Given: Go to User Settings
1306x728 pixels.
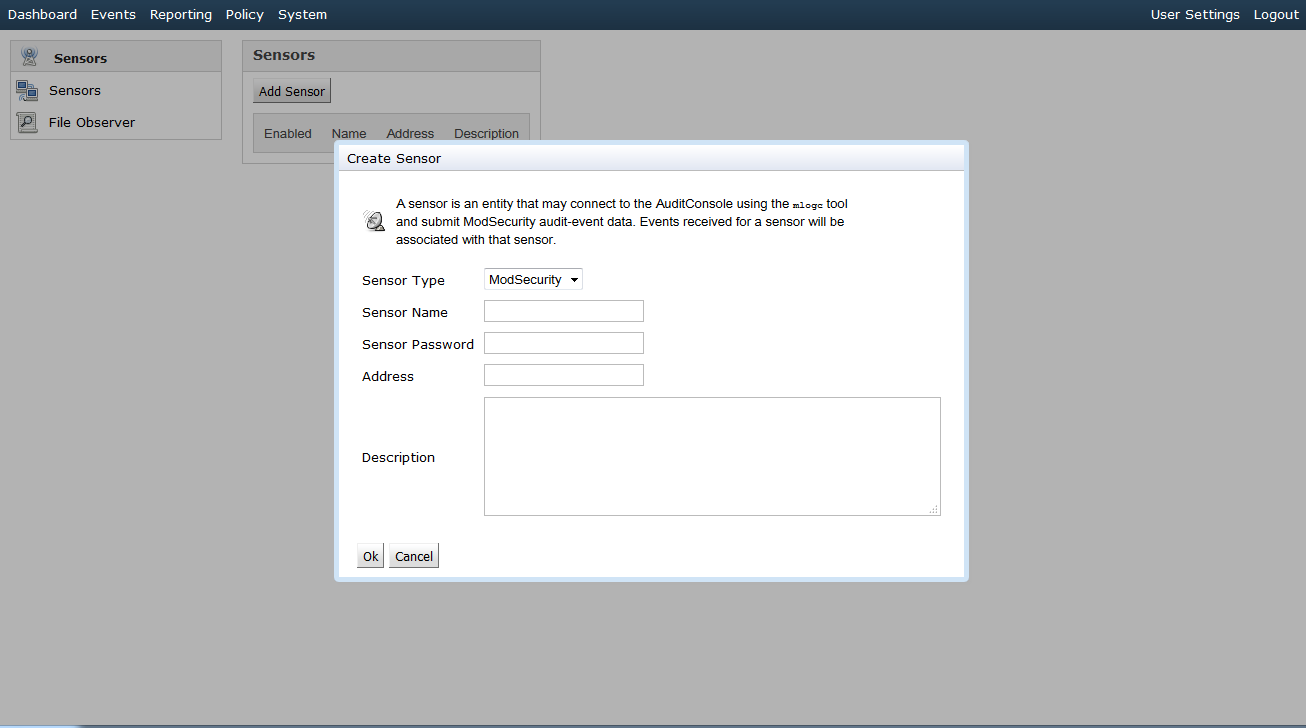Looking at the screenshot, I should tap(1195, 15).
